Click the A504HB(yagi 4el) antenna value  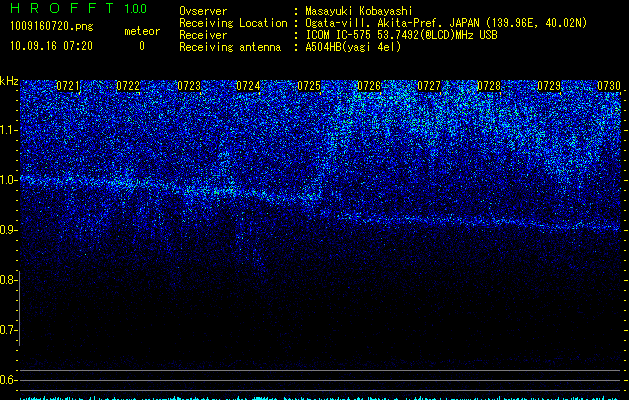pos(353,47)
